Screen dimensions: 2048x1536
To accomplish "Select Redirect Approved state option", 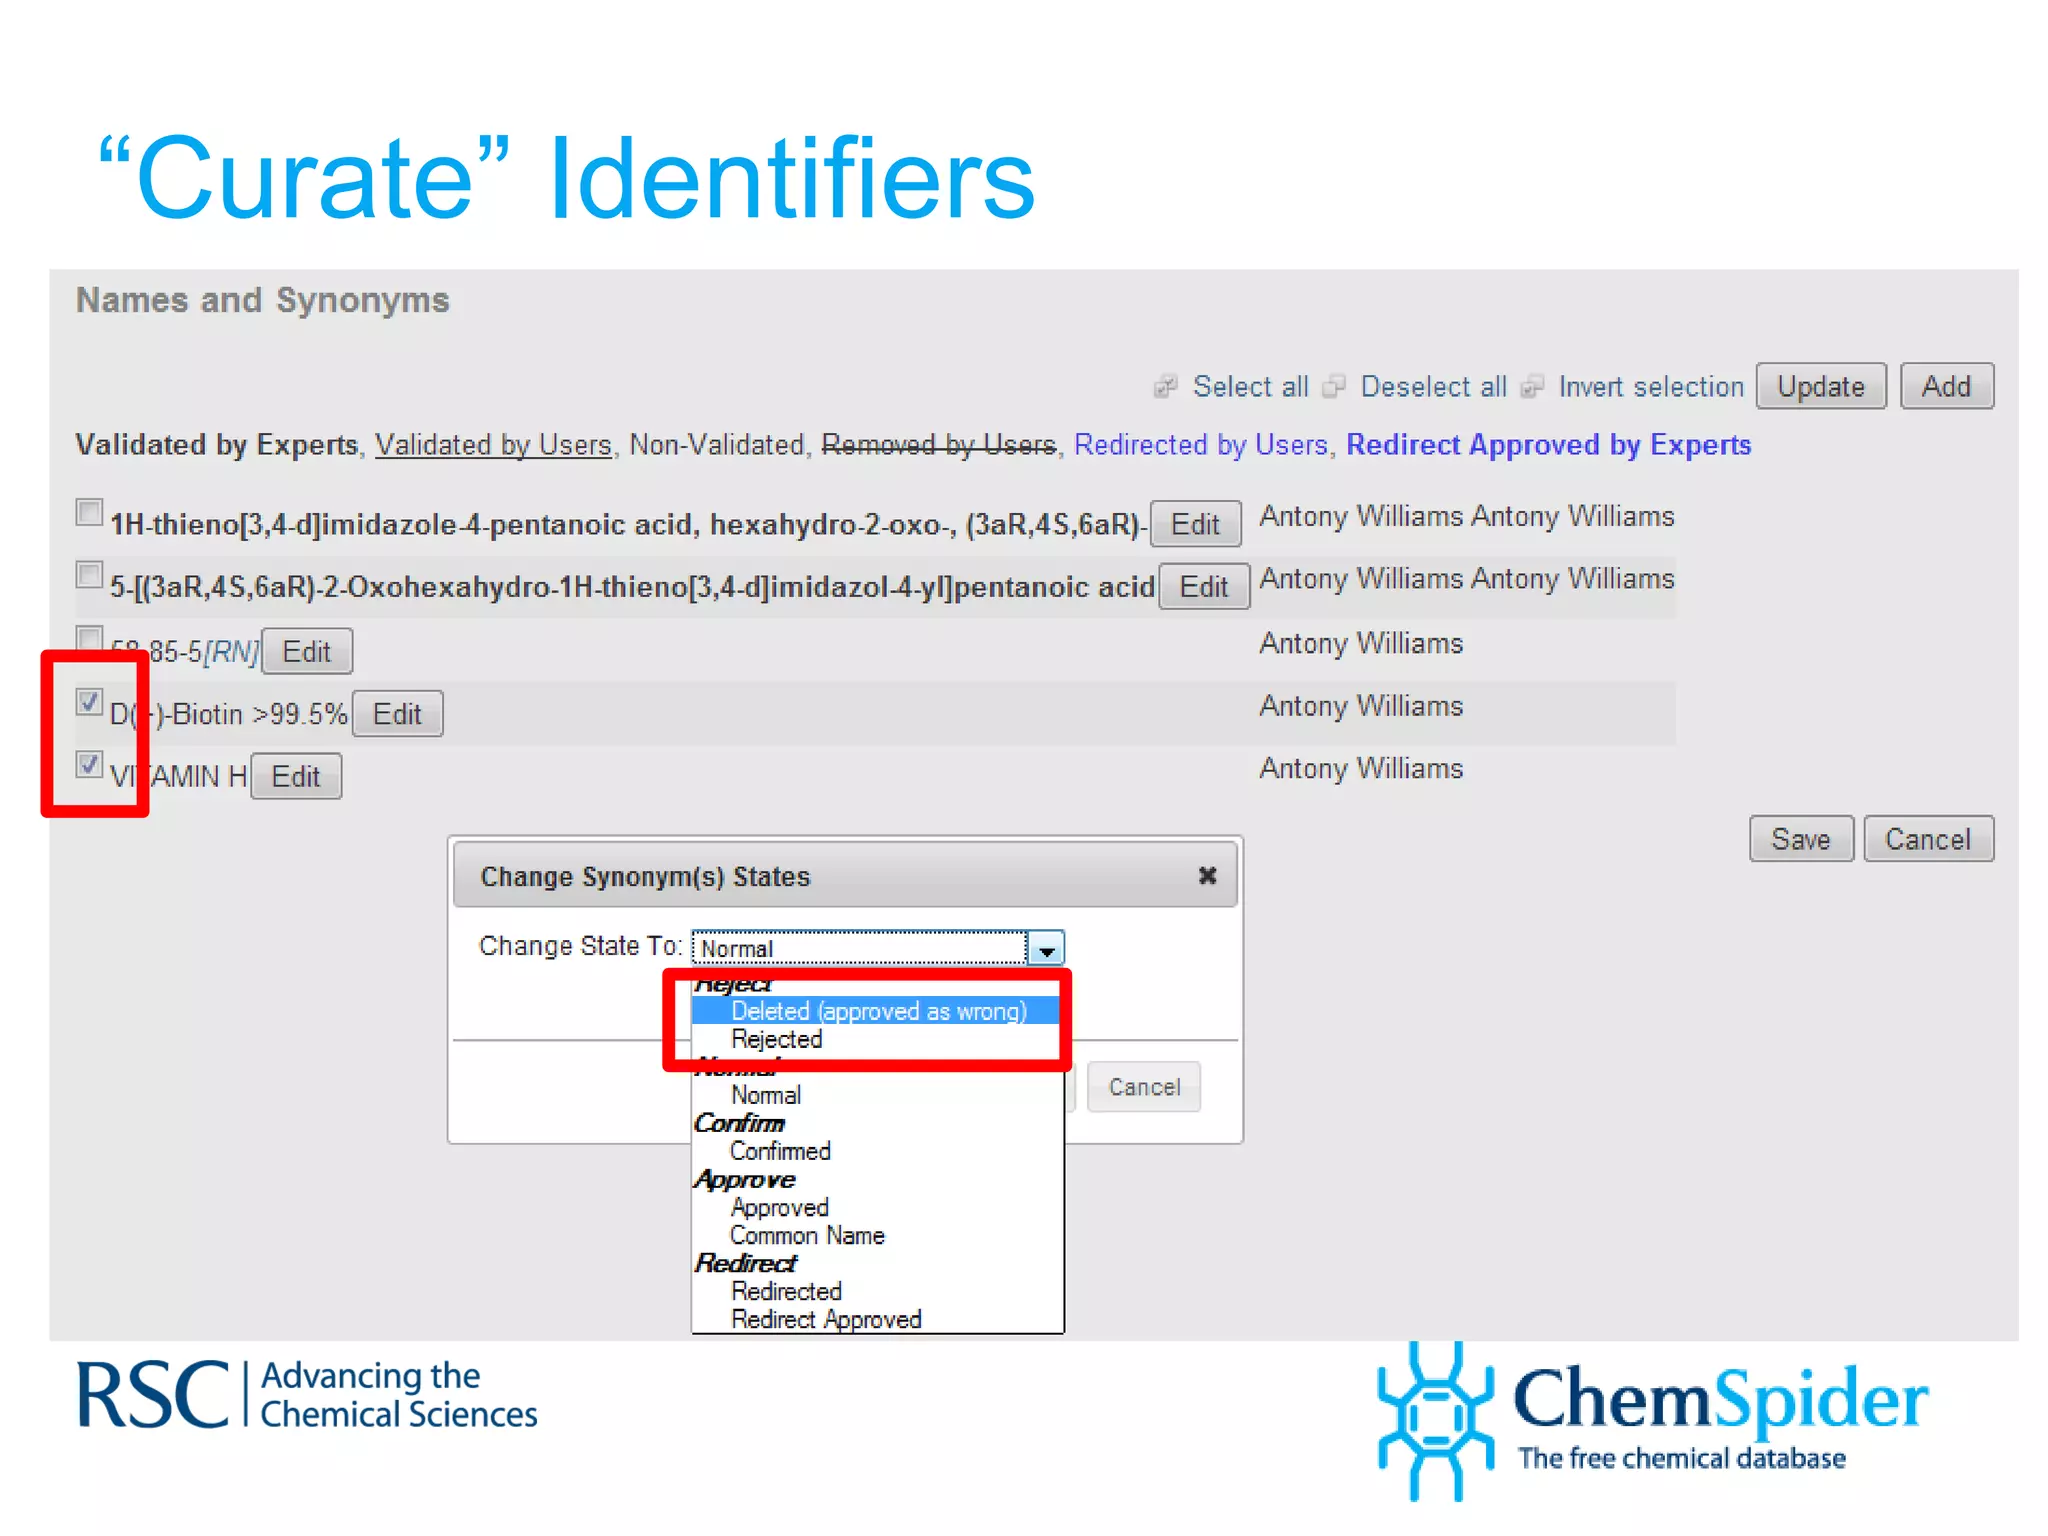I will pyautogui.click(x=826, y=1320).
